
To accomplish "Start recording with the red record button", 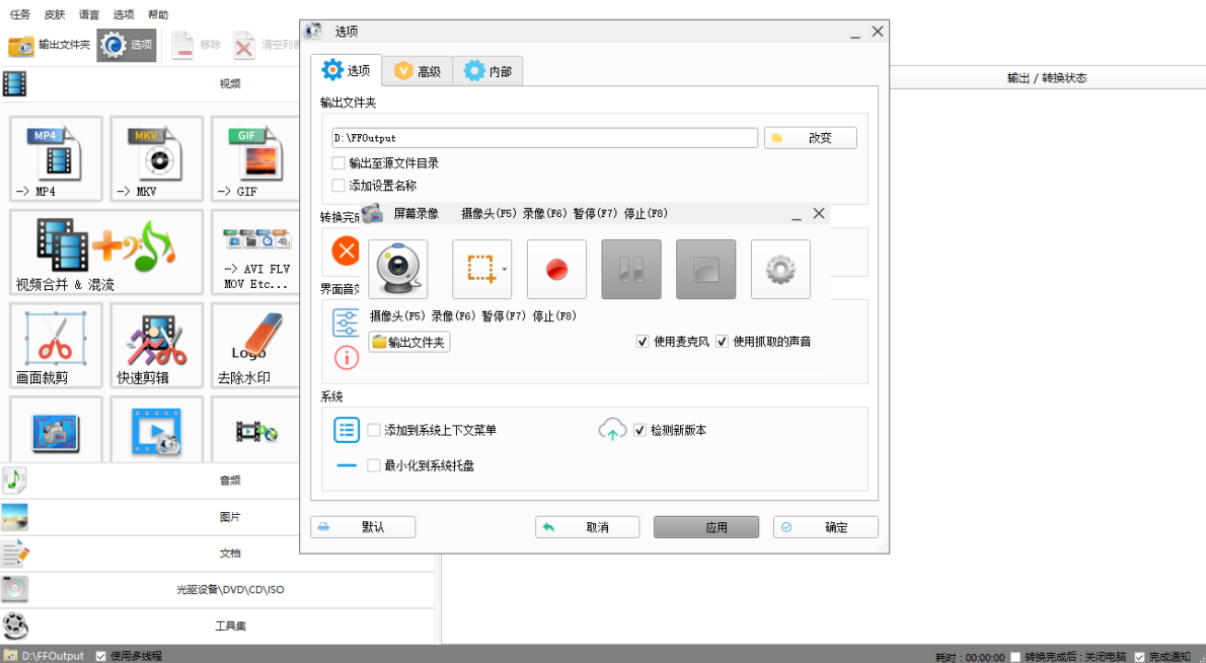I will pyautogui.click(x=556, y=269).
